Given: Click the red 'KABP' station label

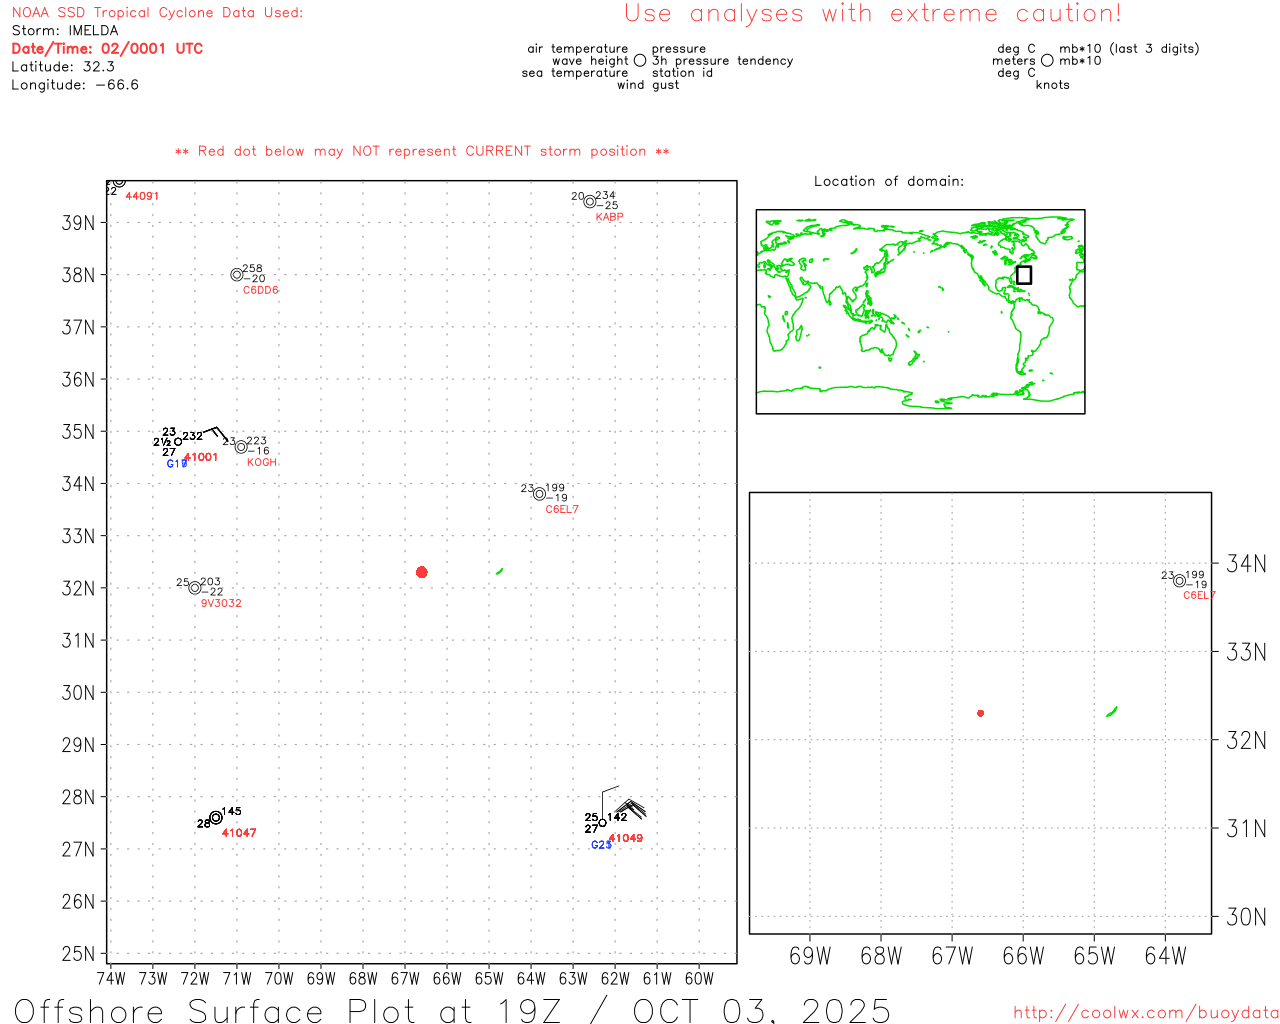Looking at the screenshot, I should point(609,217).
